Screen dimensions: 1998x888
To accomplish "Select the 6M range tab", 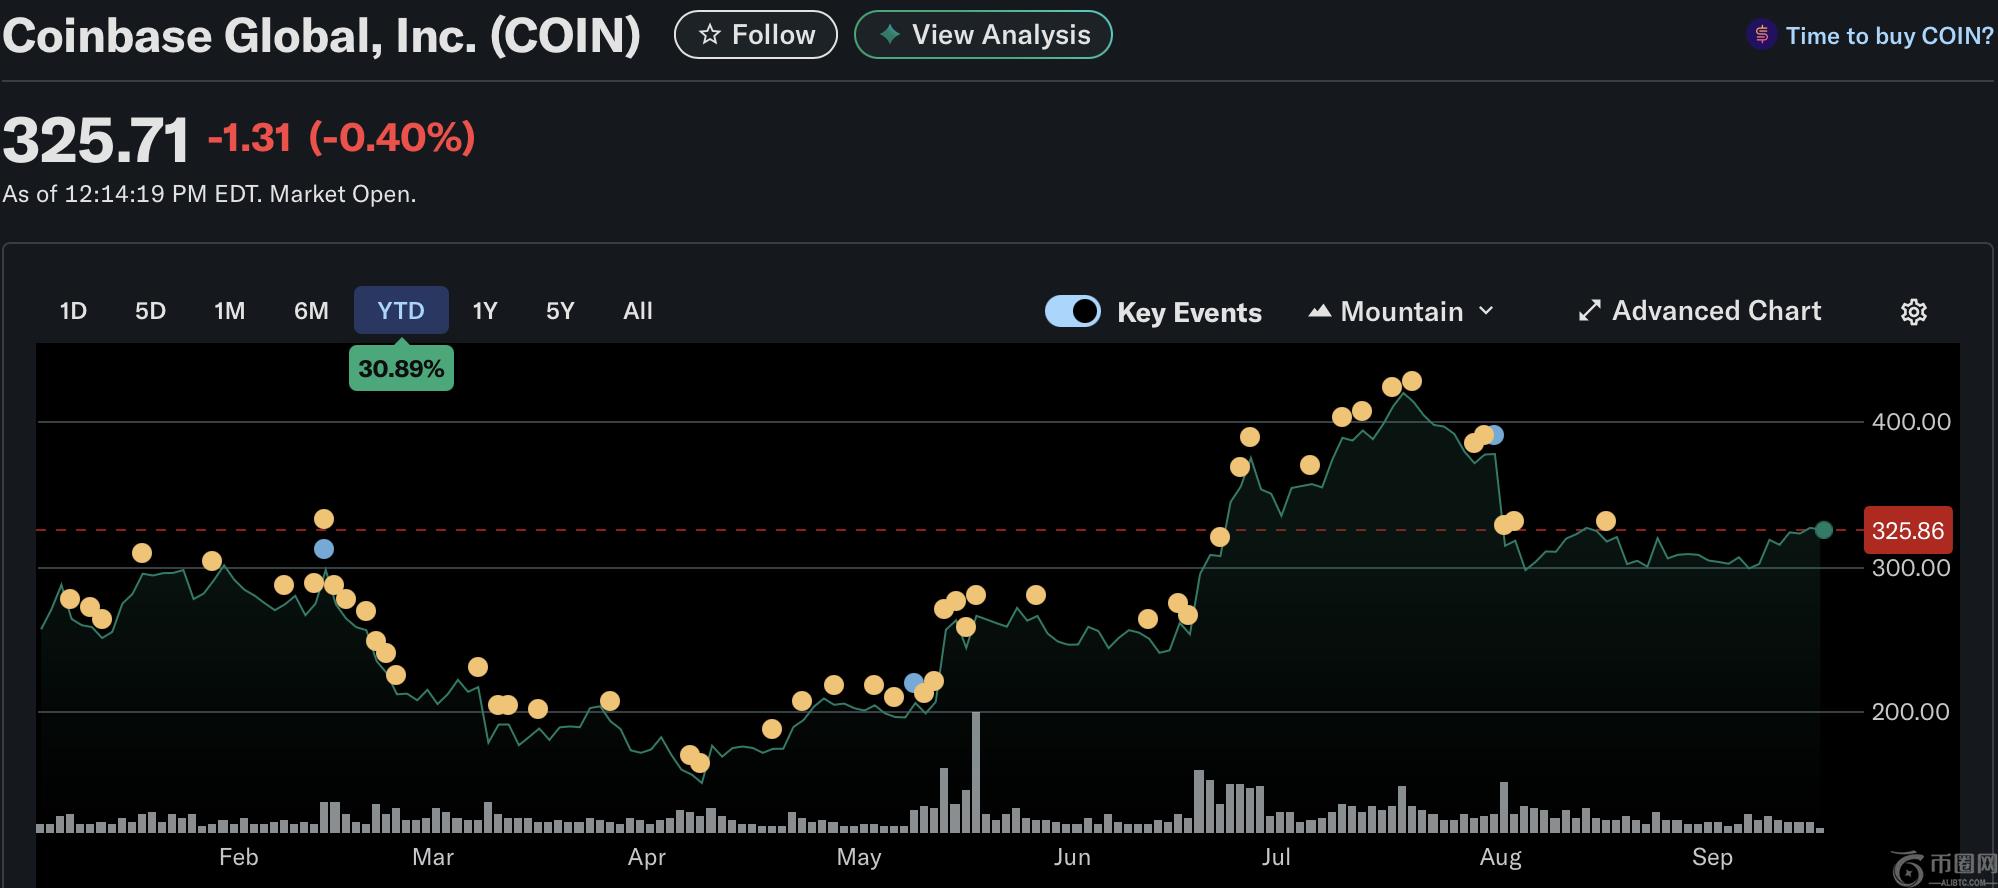I will [x=311, y=311].
